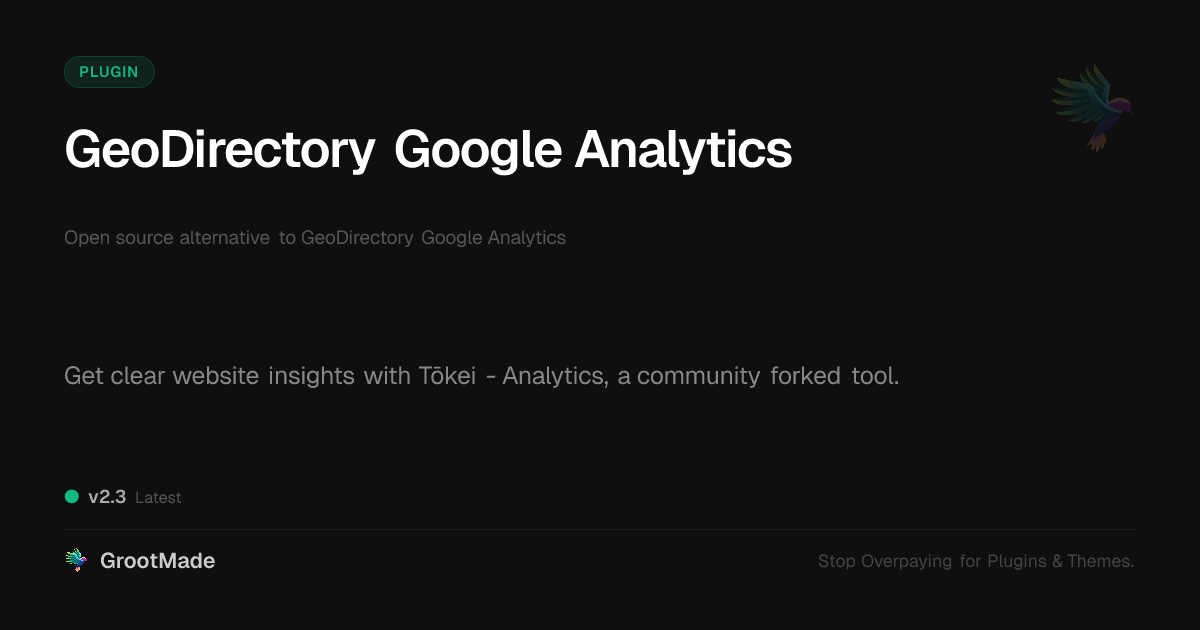
Task: Click "community forked tool" in the description
Action: click(767, 376)
